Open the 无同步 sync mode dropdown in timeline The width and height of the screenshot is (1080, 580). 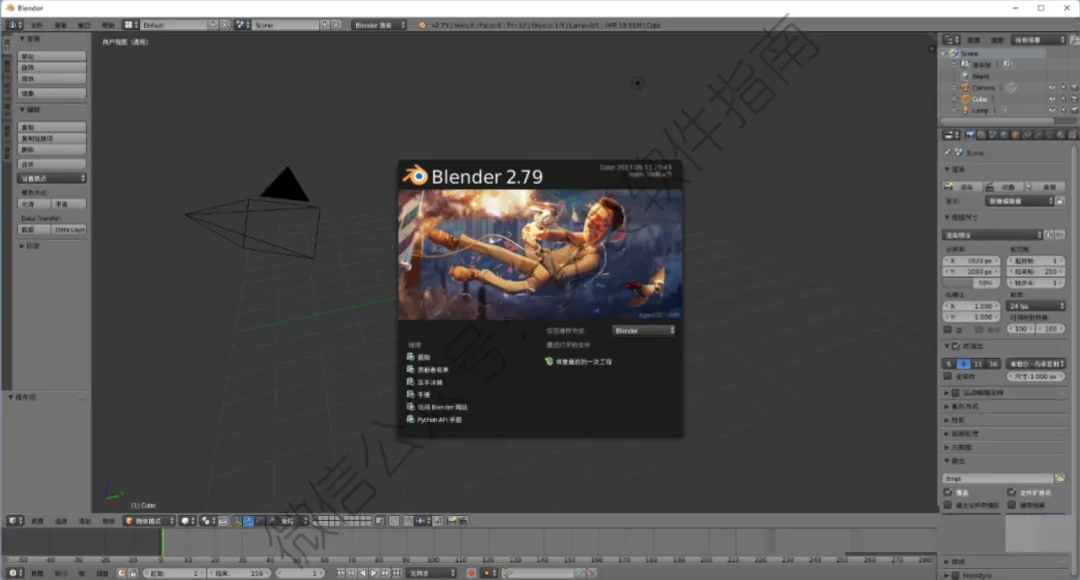pos(432,572)
